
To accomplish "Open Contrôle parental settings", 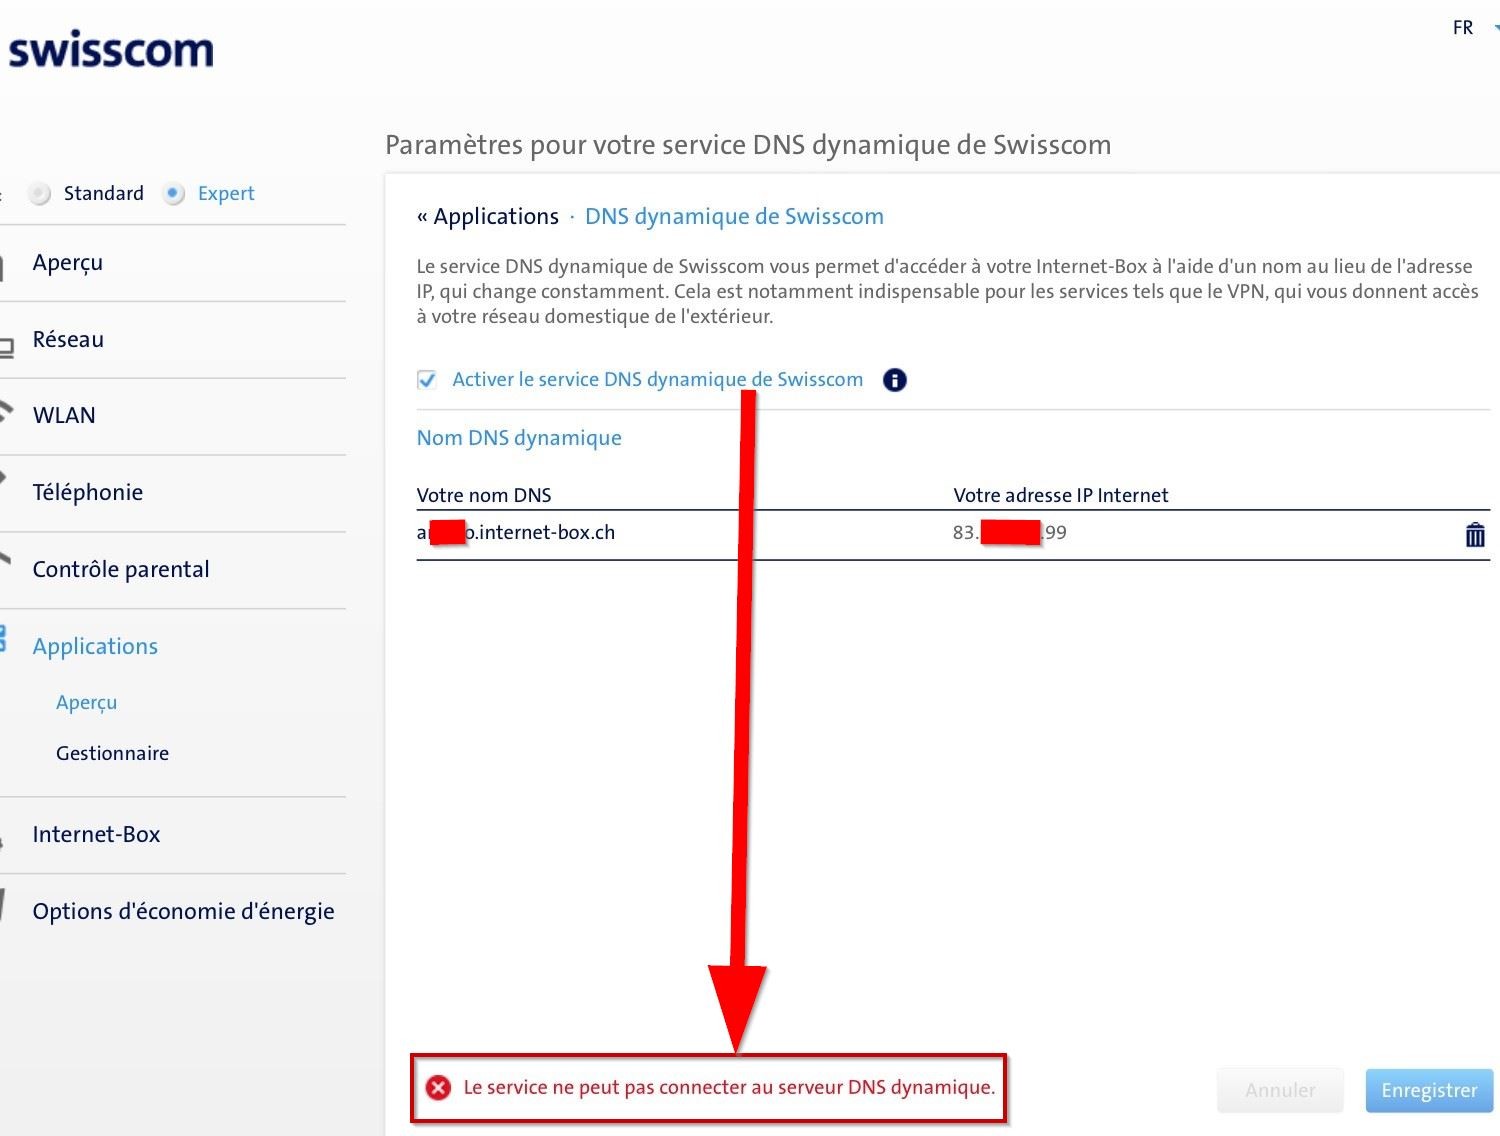I will (121, 570).
